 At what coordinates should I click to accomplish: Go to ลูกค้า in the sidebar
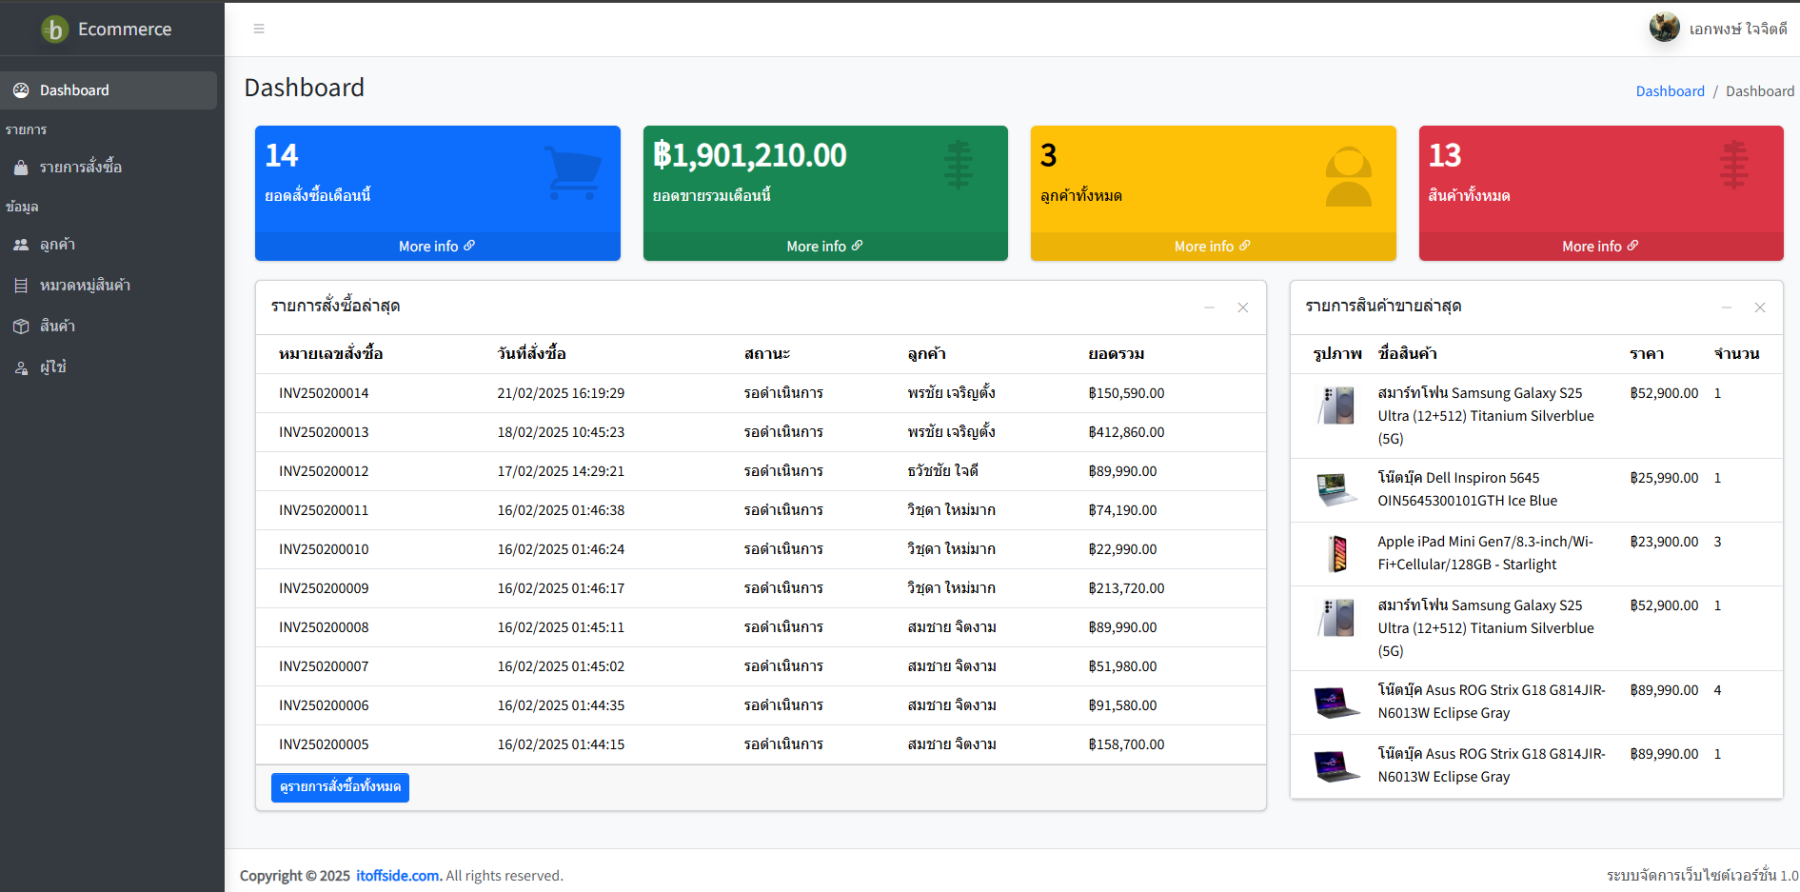coord(109,244)
